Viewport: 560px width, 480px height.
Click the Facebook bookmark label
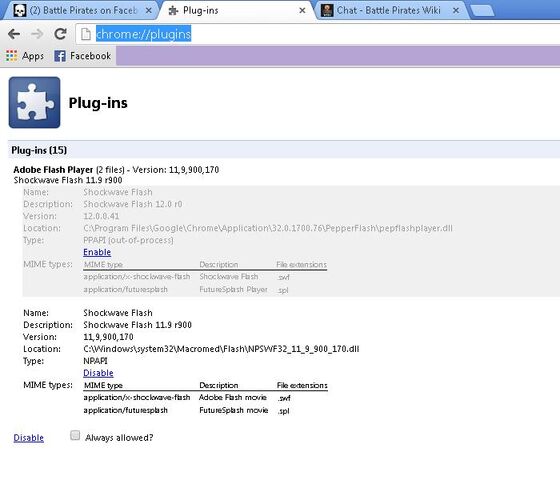pyautogui.click(x=90, y=56)
